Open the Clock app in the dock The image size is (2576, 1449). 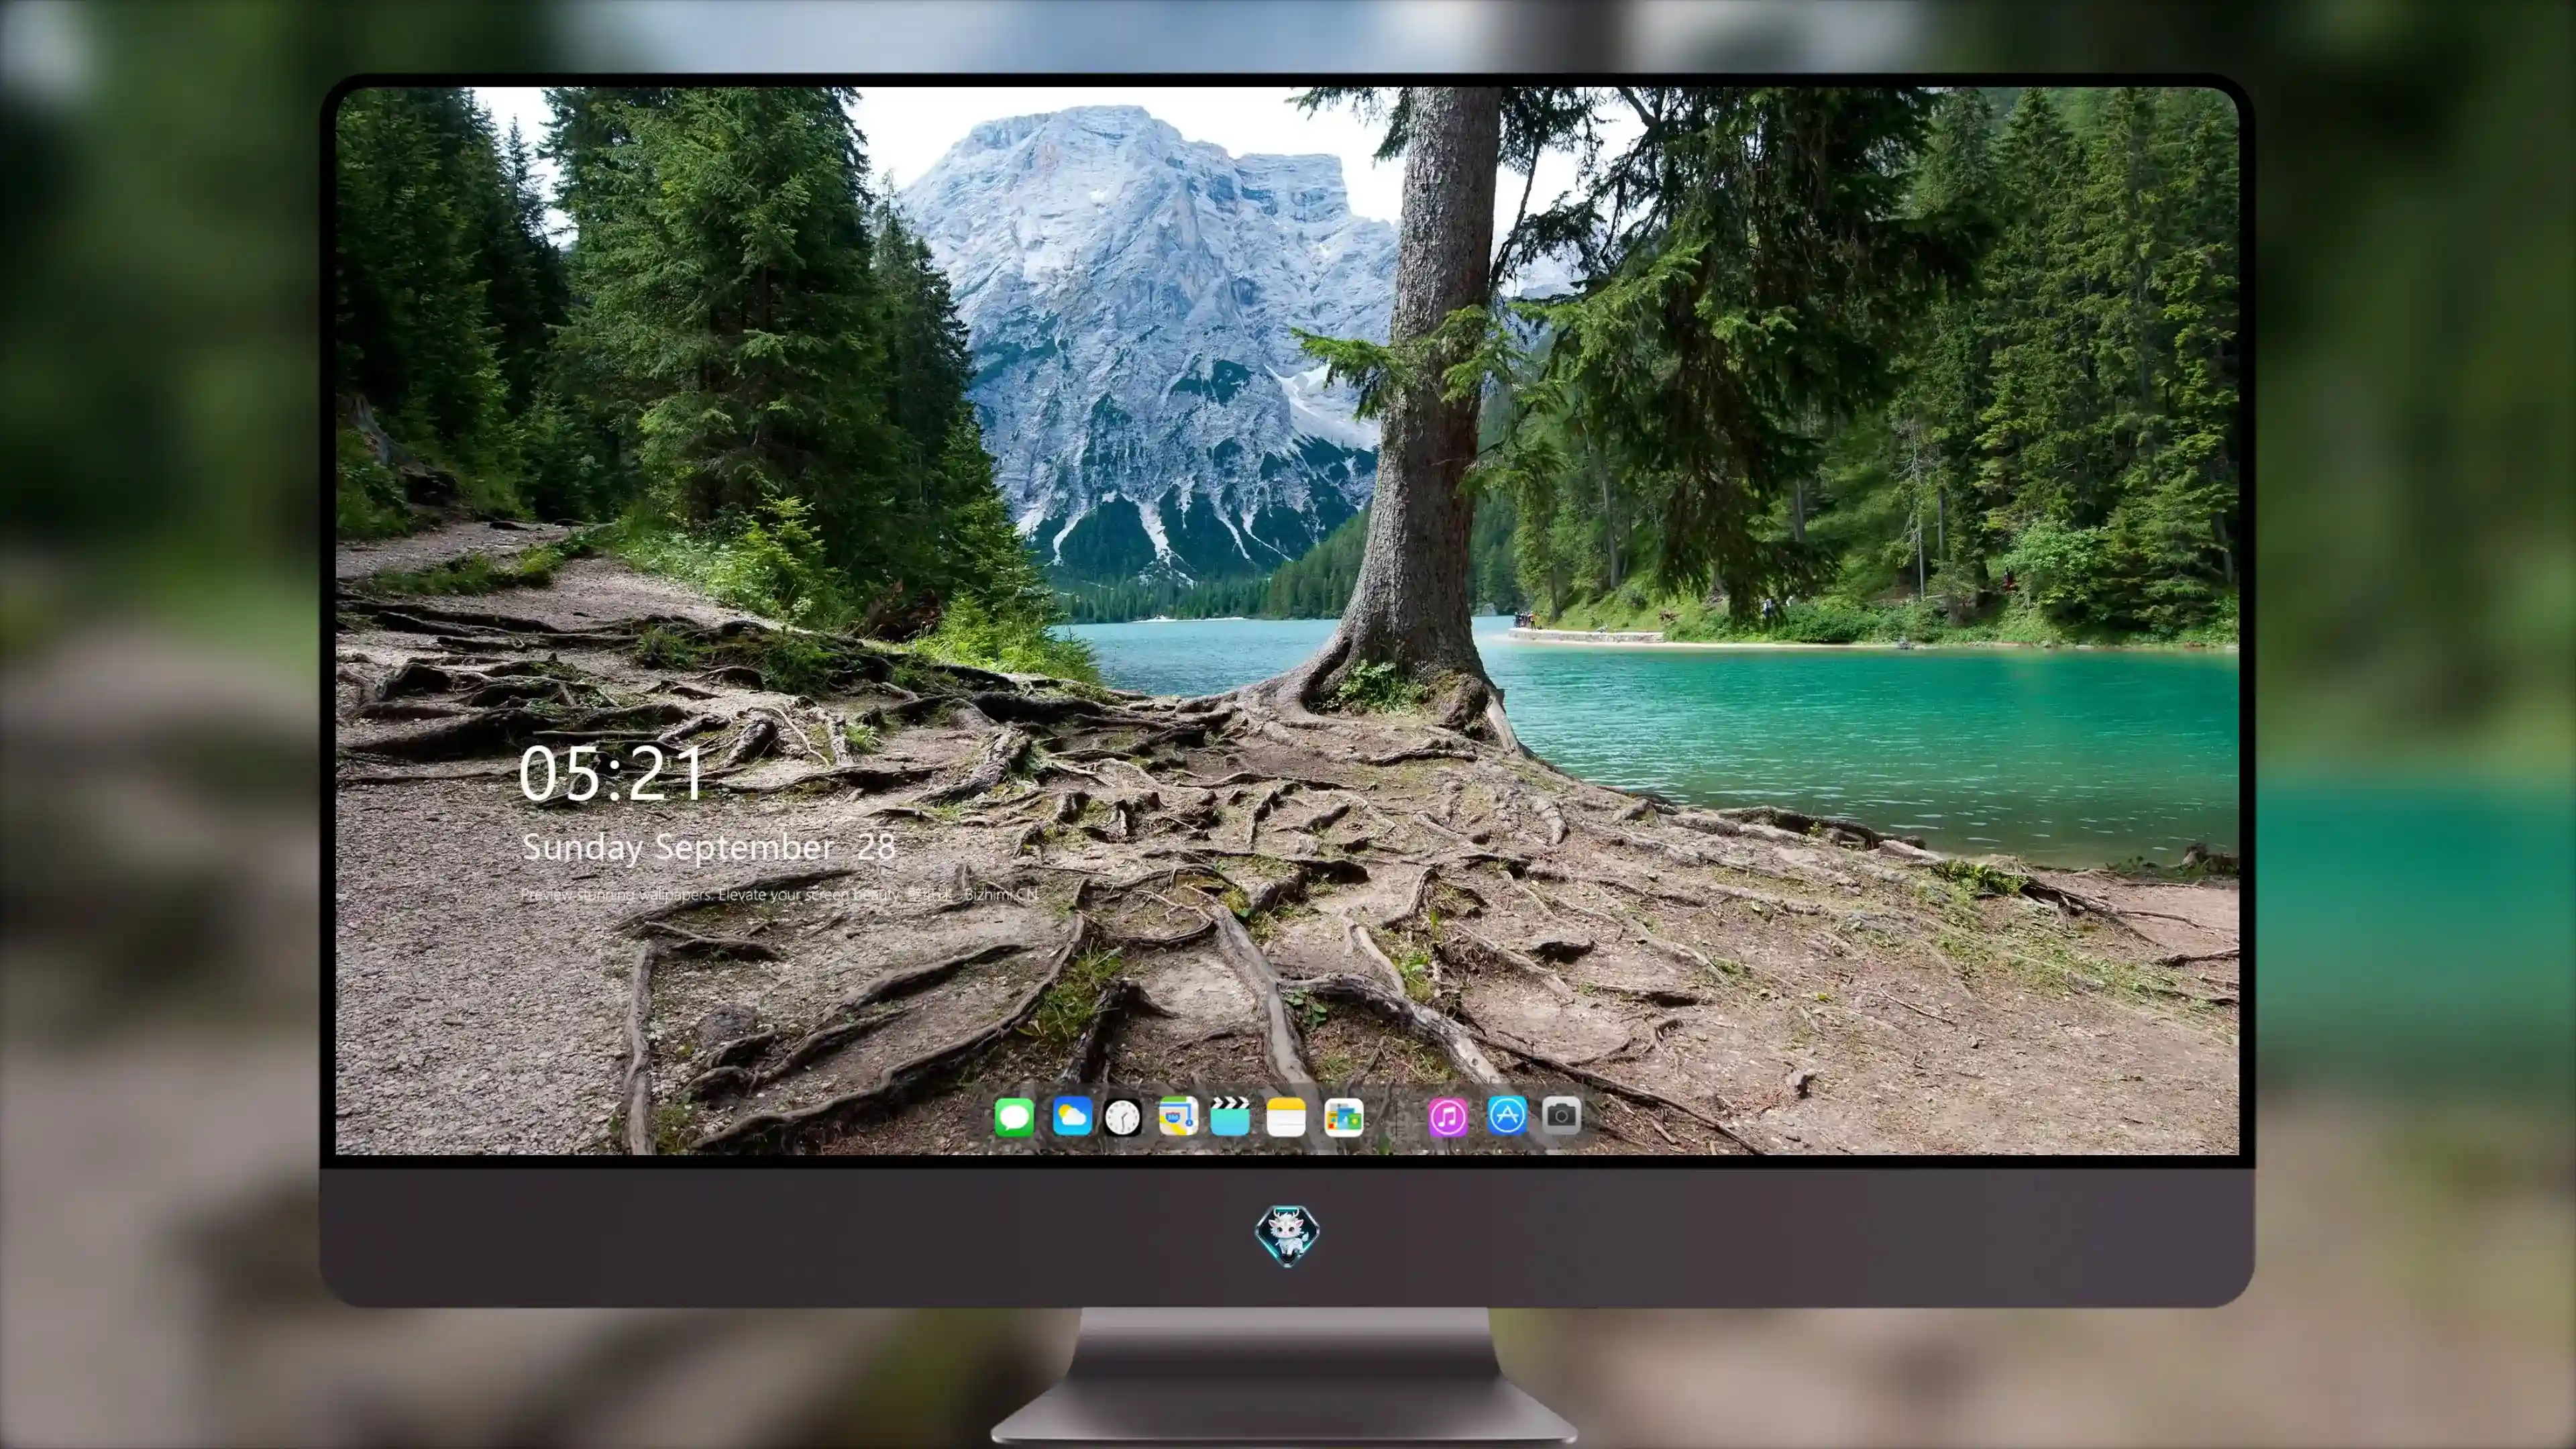click(x=1123, y=1117)
